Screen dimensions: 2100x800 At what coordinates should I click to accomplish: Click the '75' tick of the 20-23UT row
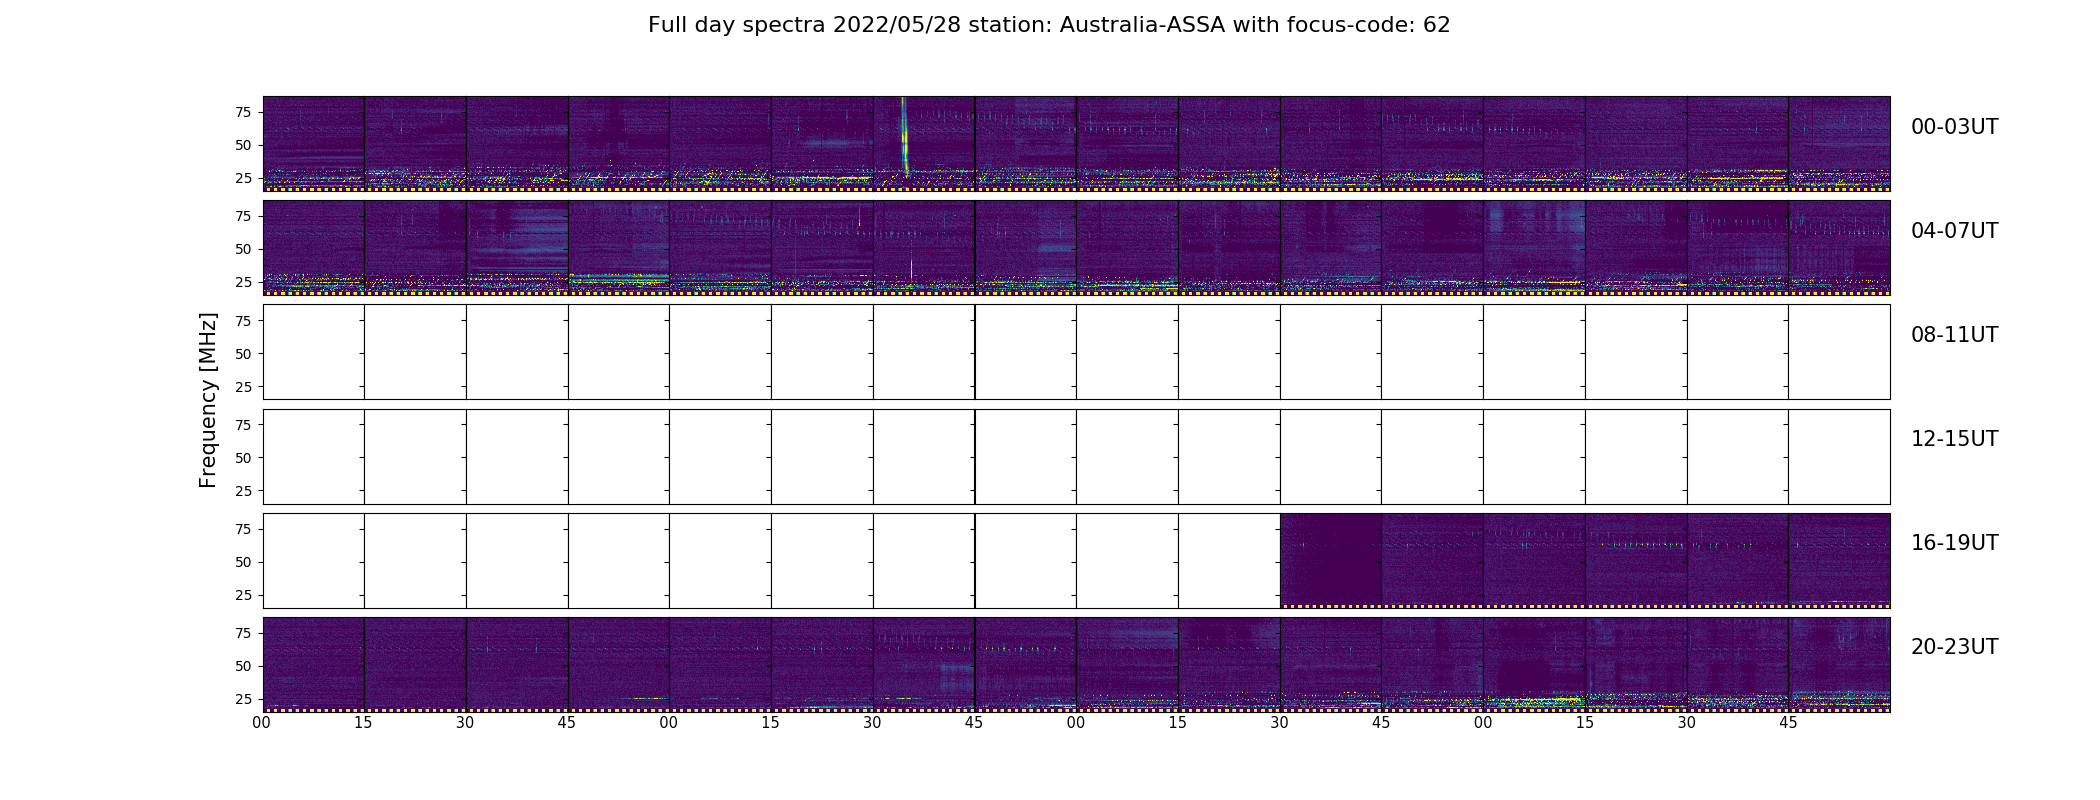tap(243, 633)
